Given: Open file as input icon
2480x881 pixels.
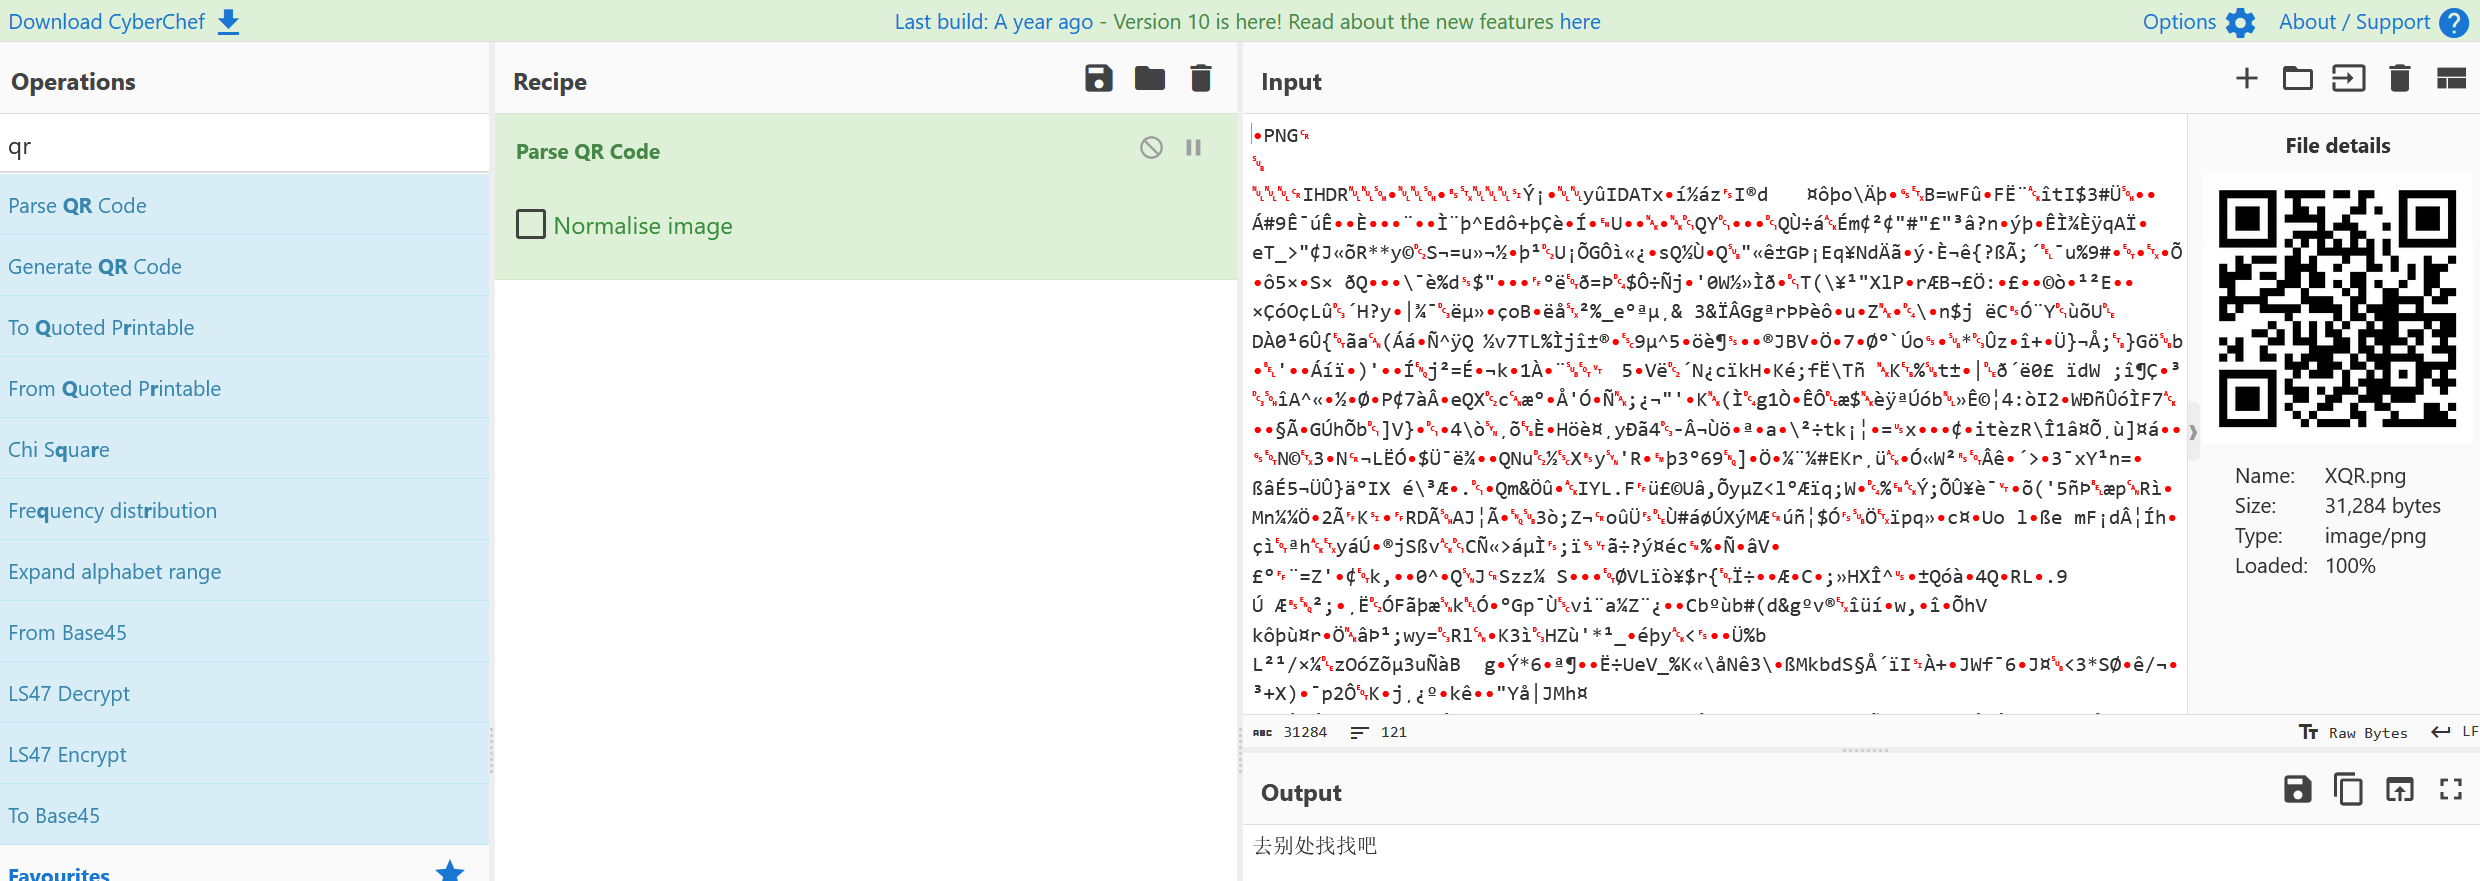Looking at the screenshot, I should point(2349,78).
